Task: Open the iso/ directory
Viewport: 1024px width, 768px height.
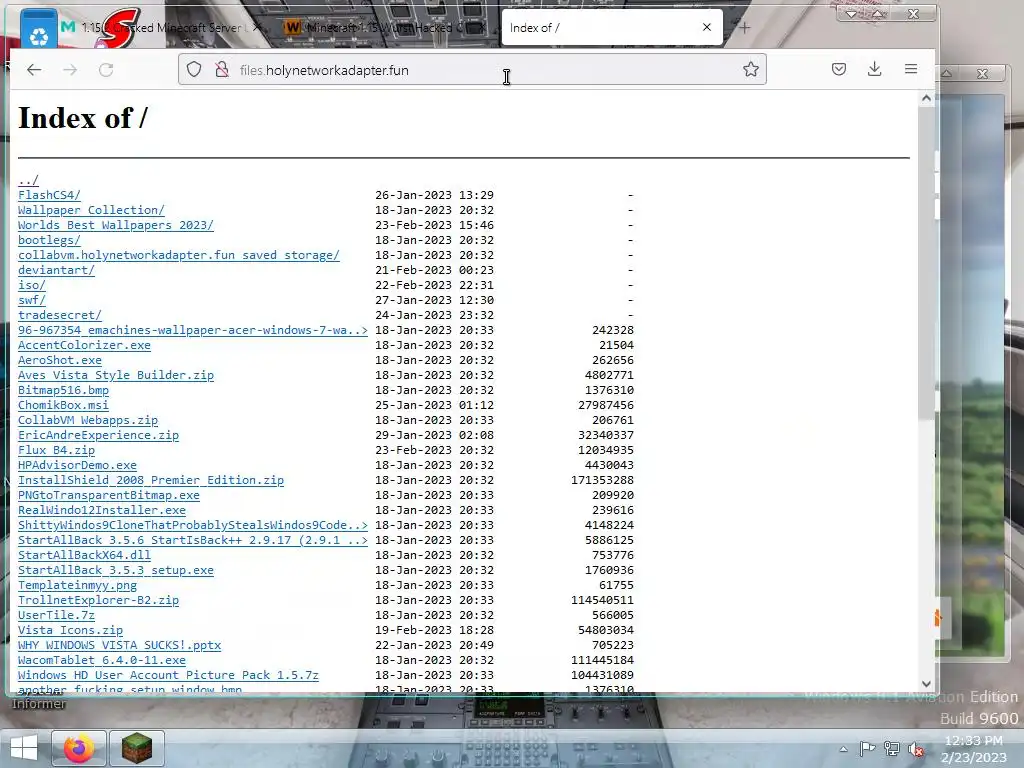Action: [31, 285]
